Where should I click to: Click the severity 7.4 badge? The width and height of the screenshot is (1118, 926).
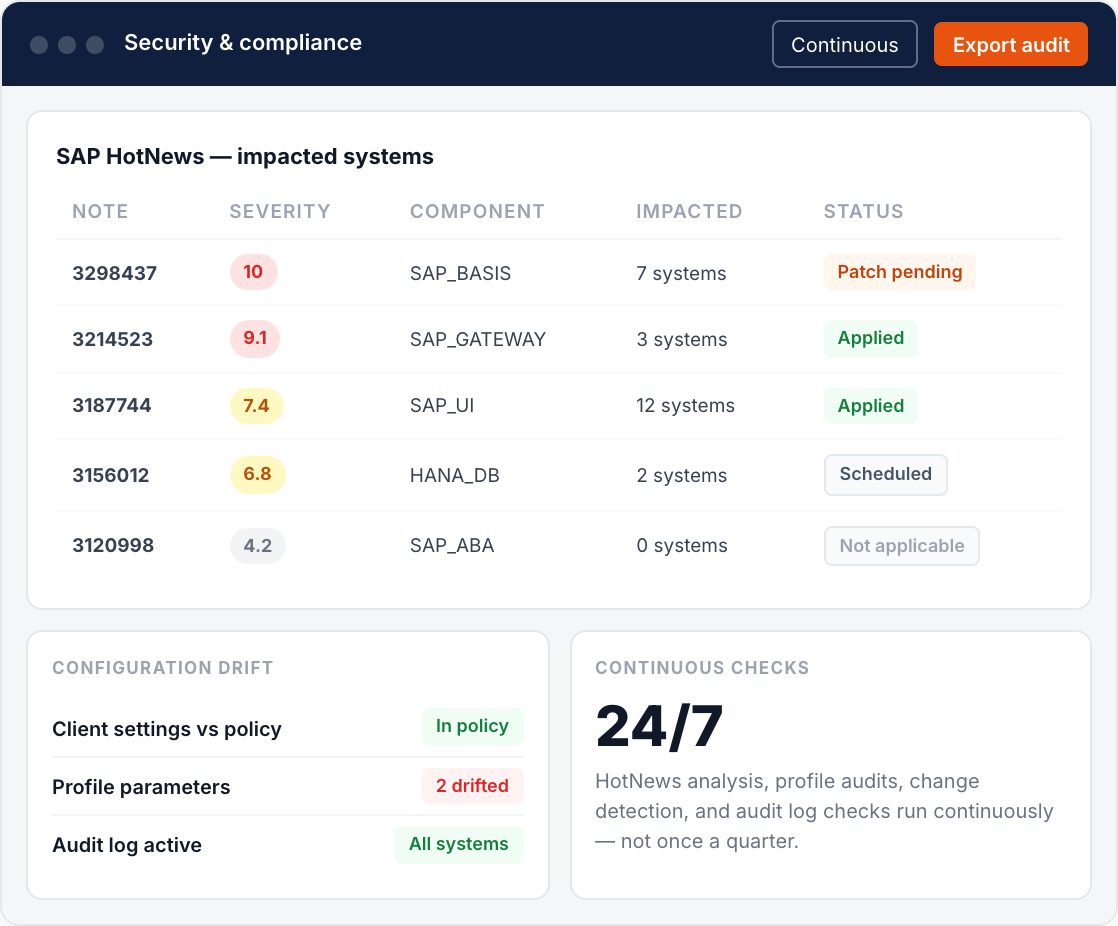256,406
